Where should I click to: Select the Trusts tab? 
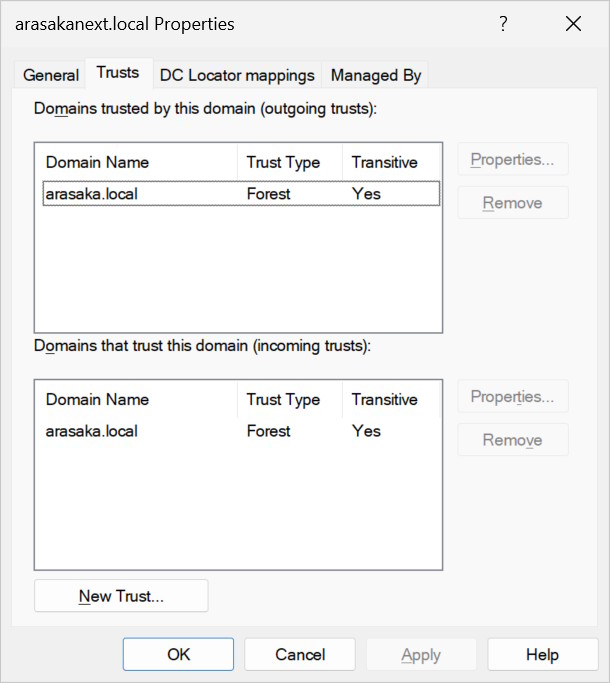pos(118,73)
